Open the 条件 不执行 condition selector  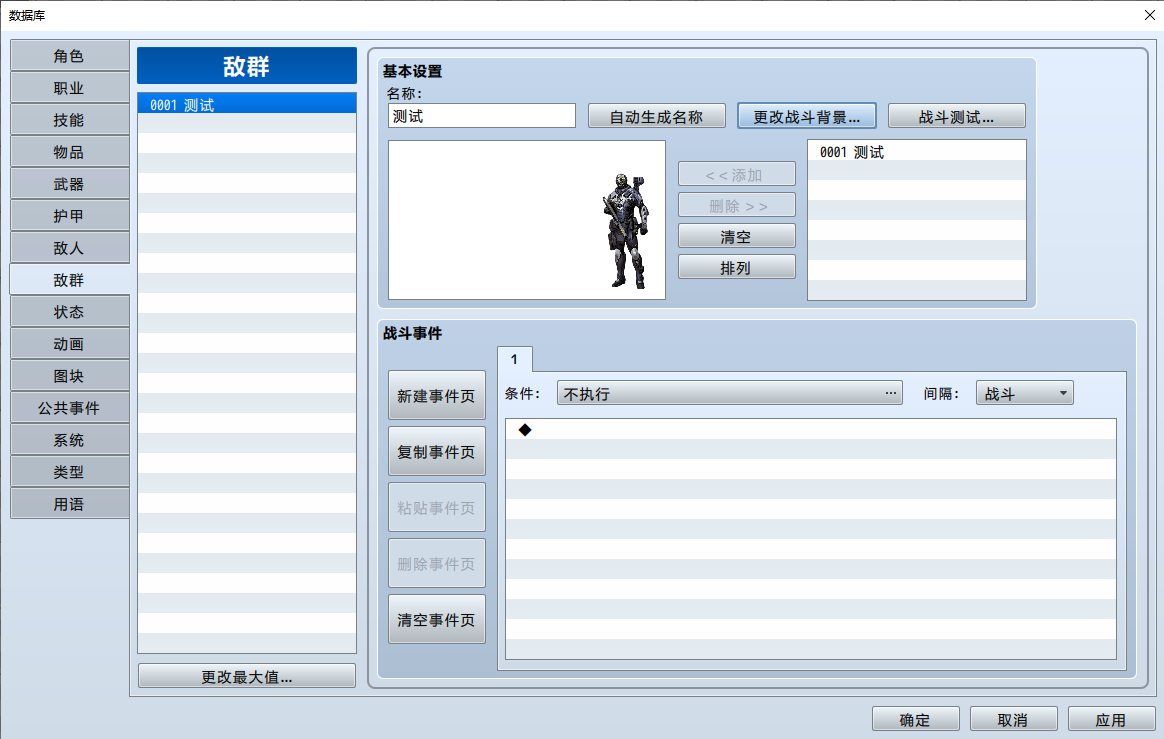[x=730, y=394]
